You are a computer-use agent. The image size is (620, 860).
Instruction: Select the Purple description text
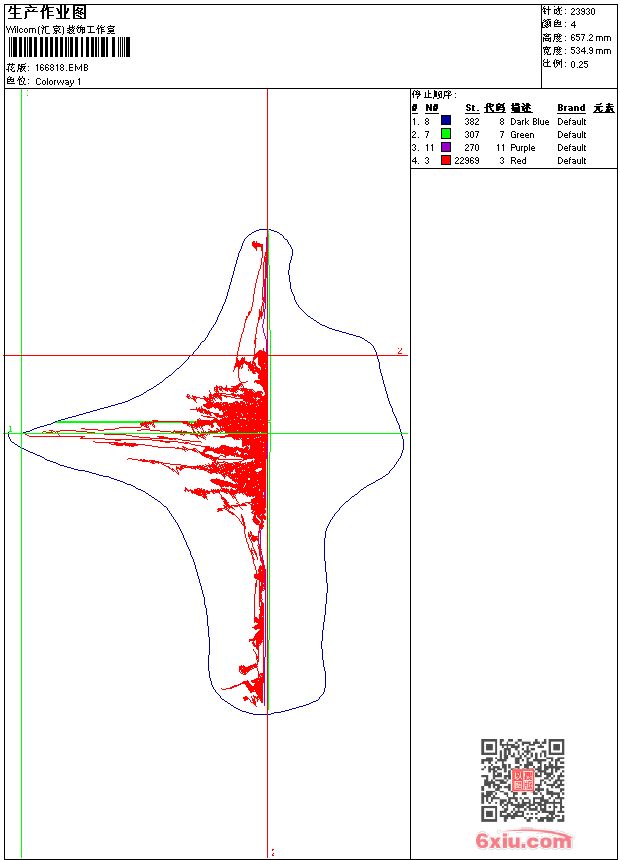tap(522, 148)
